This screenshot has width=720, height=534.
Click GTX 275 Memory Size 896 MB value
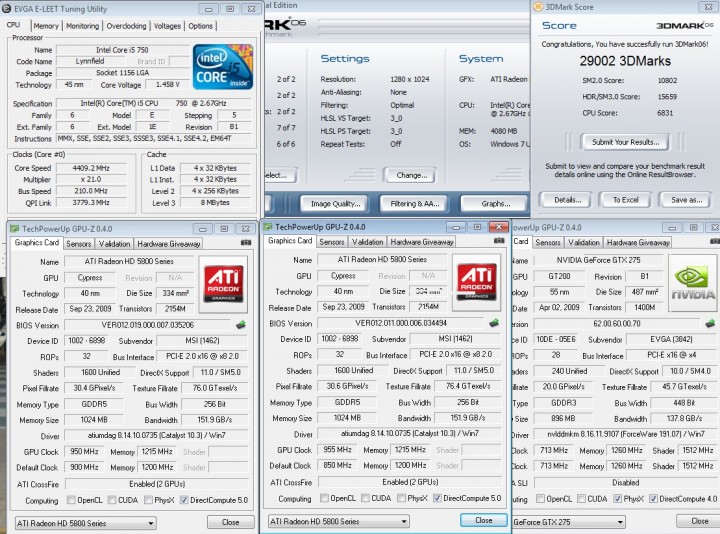tap(563, 419)
